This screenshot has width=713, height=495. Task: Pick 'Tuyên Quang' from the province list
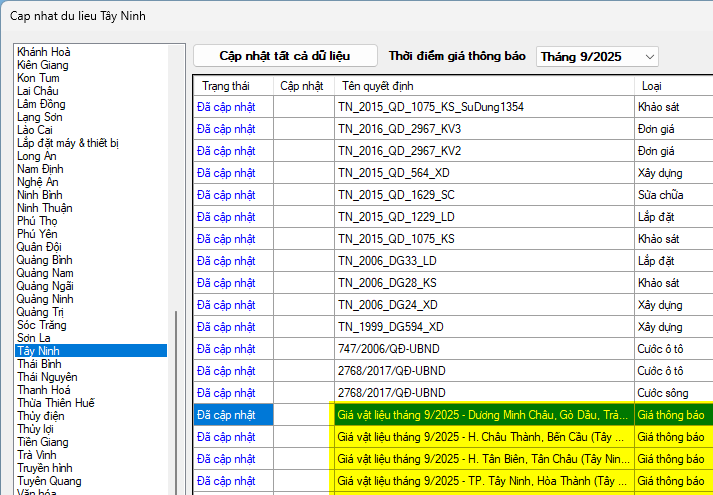tap(48, 481)
